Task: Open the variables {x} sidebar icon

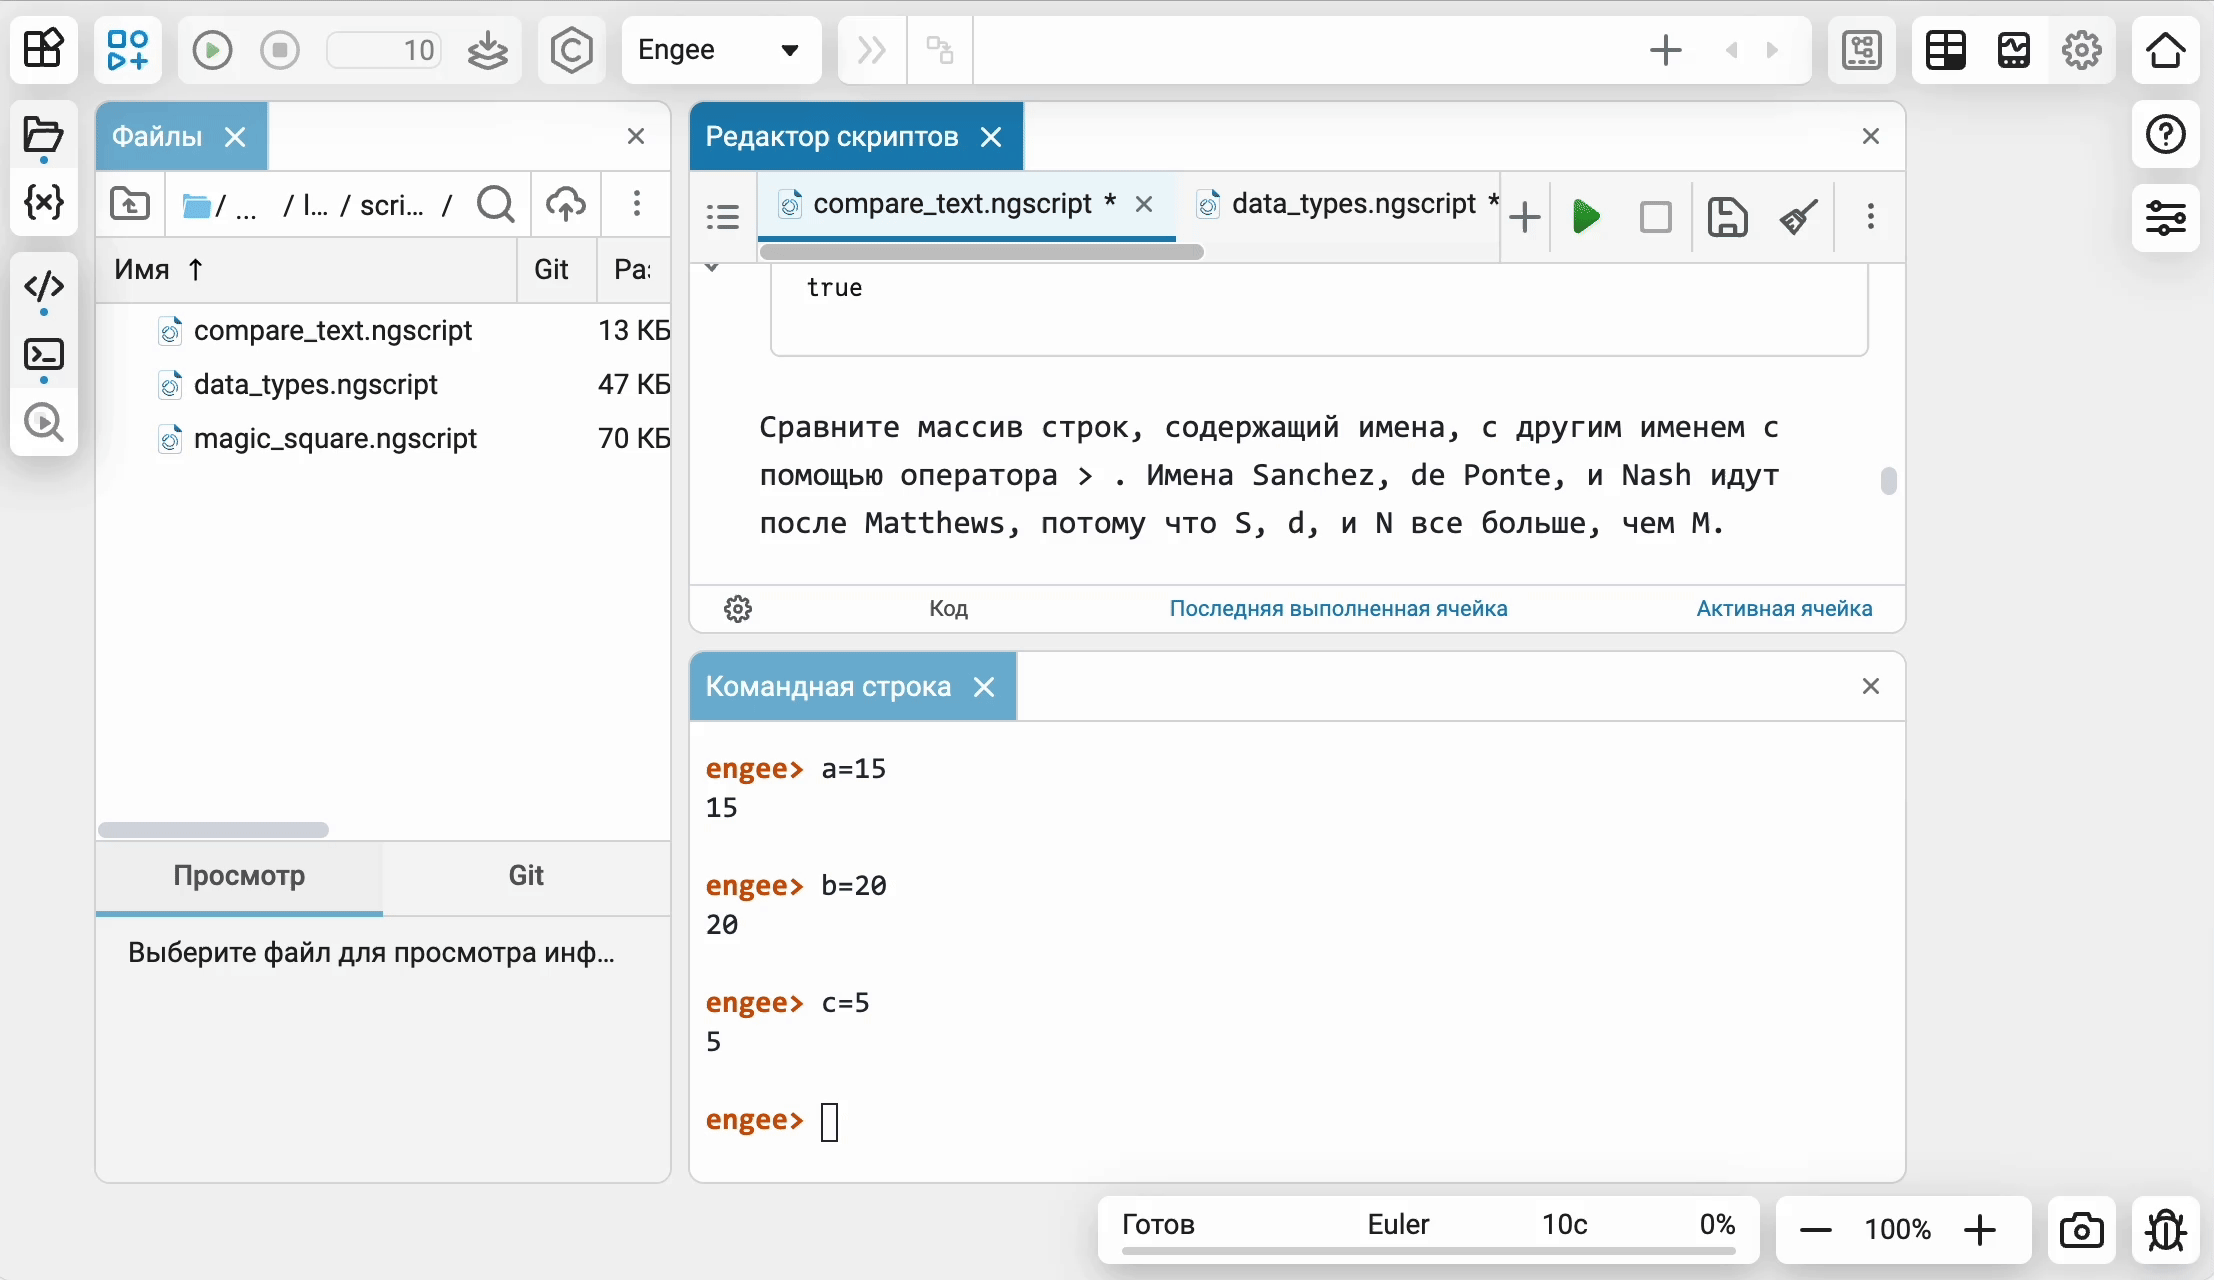Action: pyautogui.click(x=44, y=202)
